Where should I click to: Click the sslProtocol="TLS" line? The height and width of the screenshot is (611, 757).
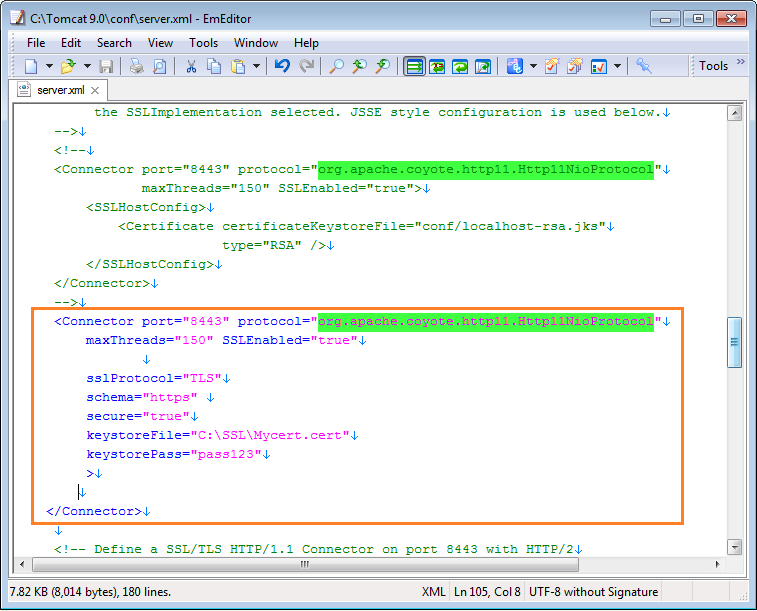point(154,378)
